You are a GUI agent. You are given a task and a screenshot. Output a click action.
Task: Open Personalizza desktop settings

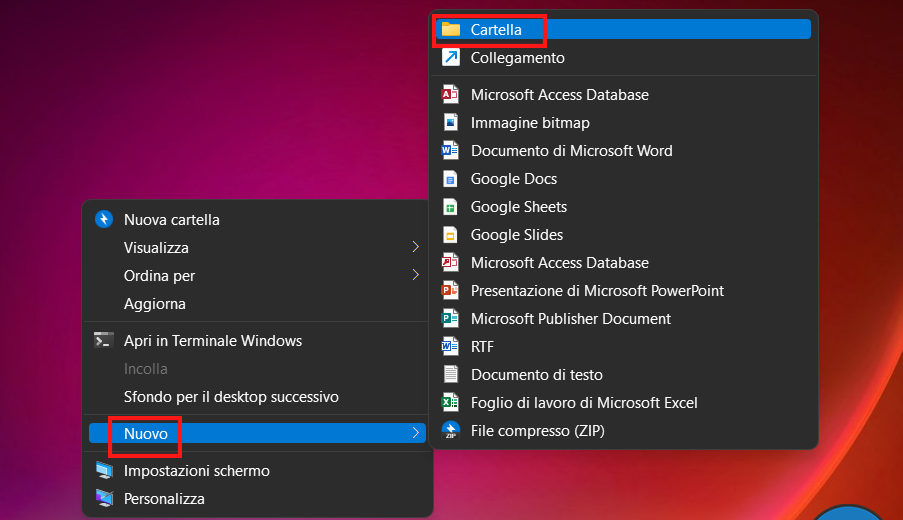(164, 499)
